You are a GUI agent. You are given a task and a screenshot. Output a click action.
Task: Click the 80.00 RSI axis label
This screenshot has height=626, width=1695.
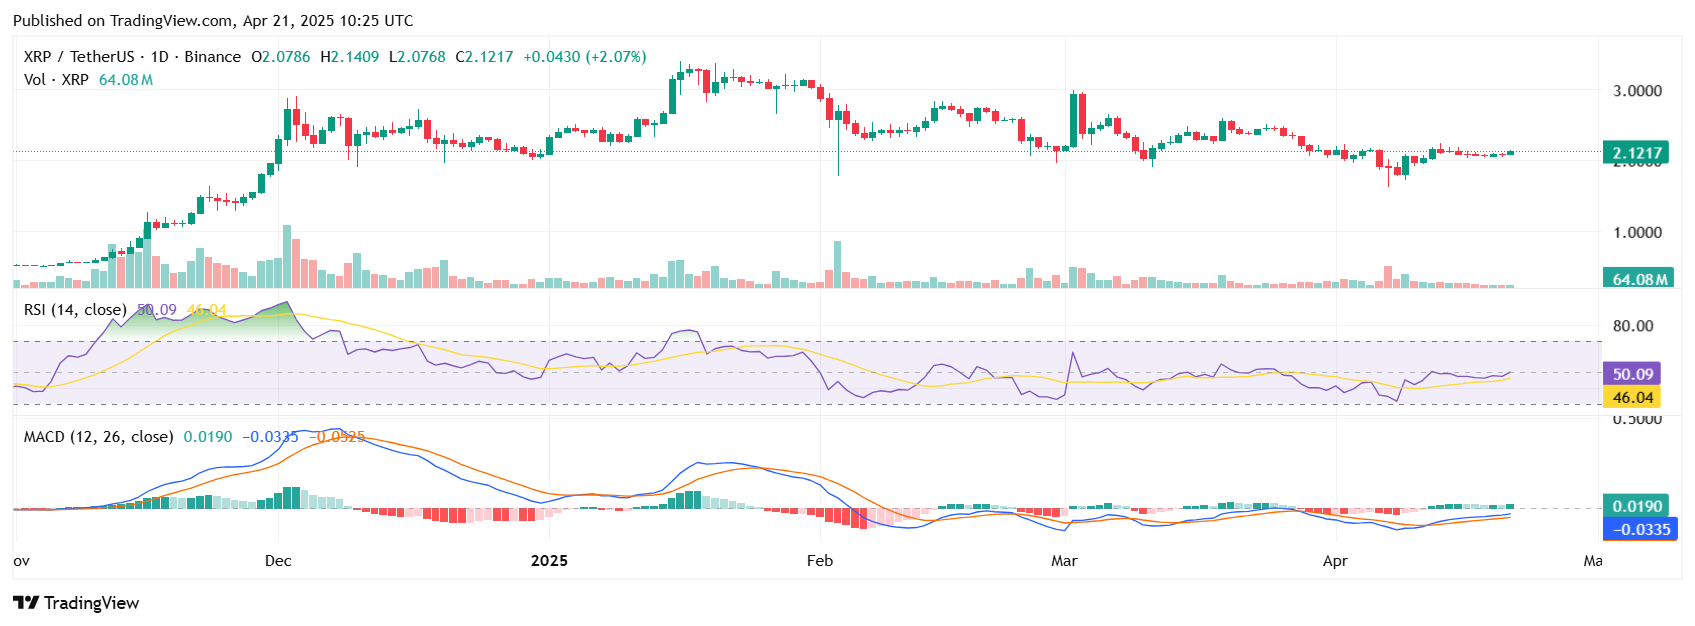(1633, 326)
